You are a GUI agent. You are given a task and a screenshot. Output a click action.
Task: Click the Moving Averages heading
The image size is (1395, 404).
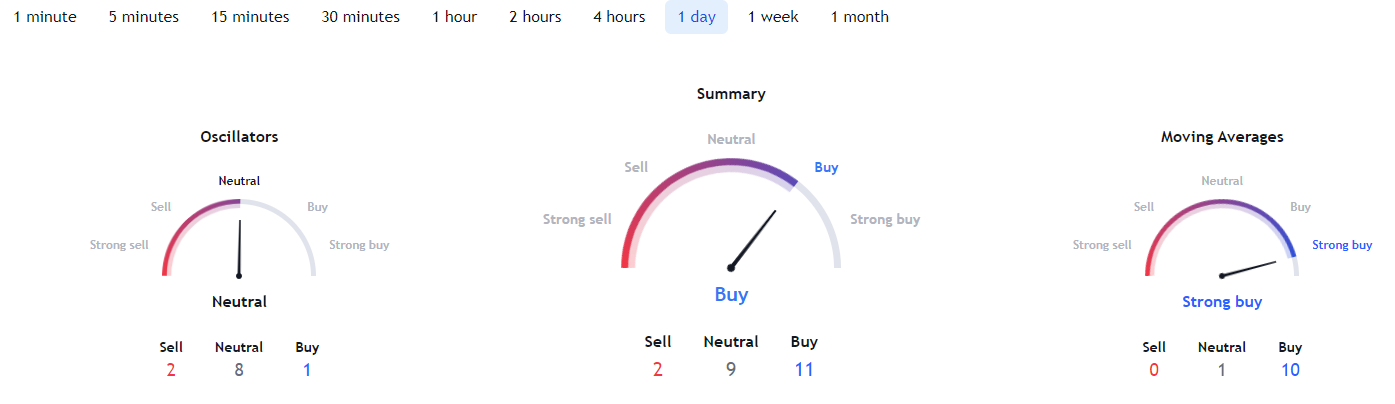click(1222, 137)
